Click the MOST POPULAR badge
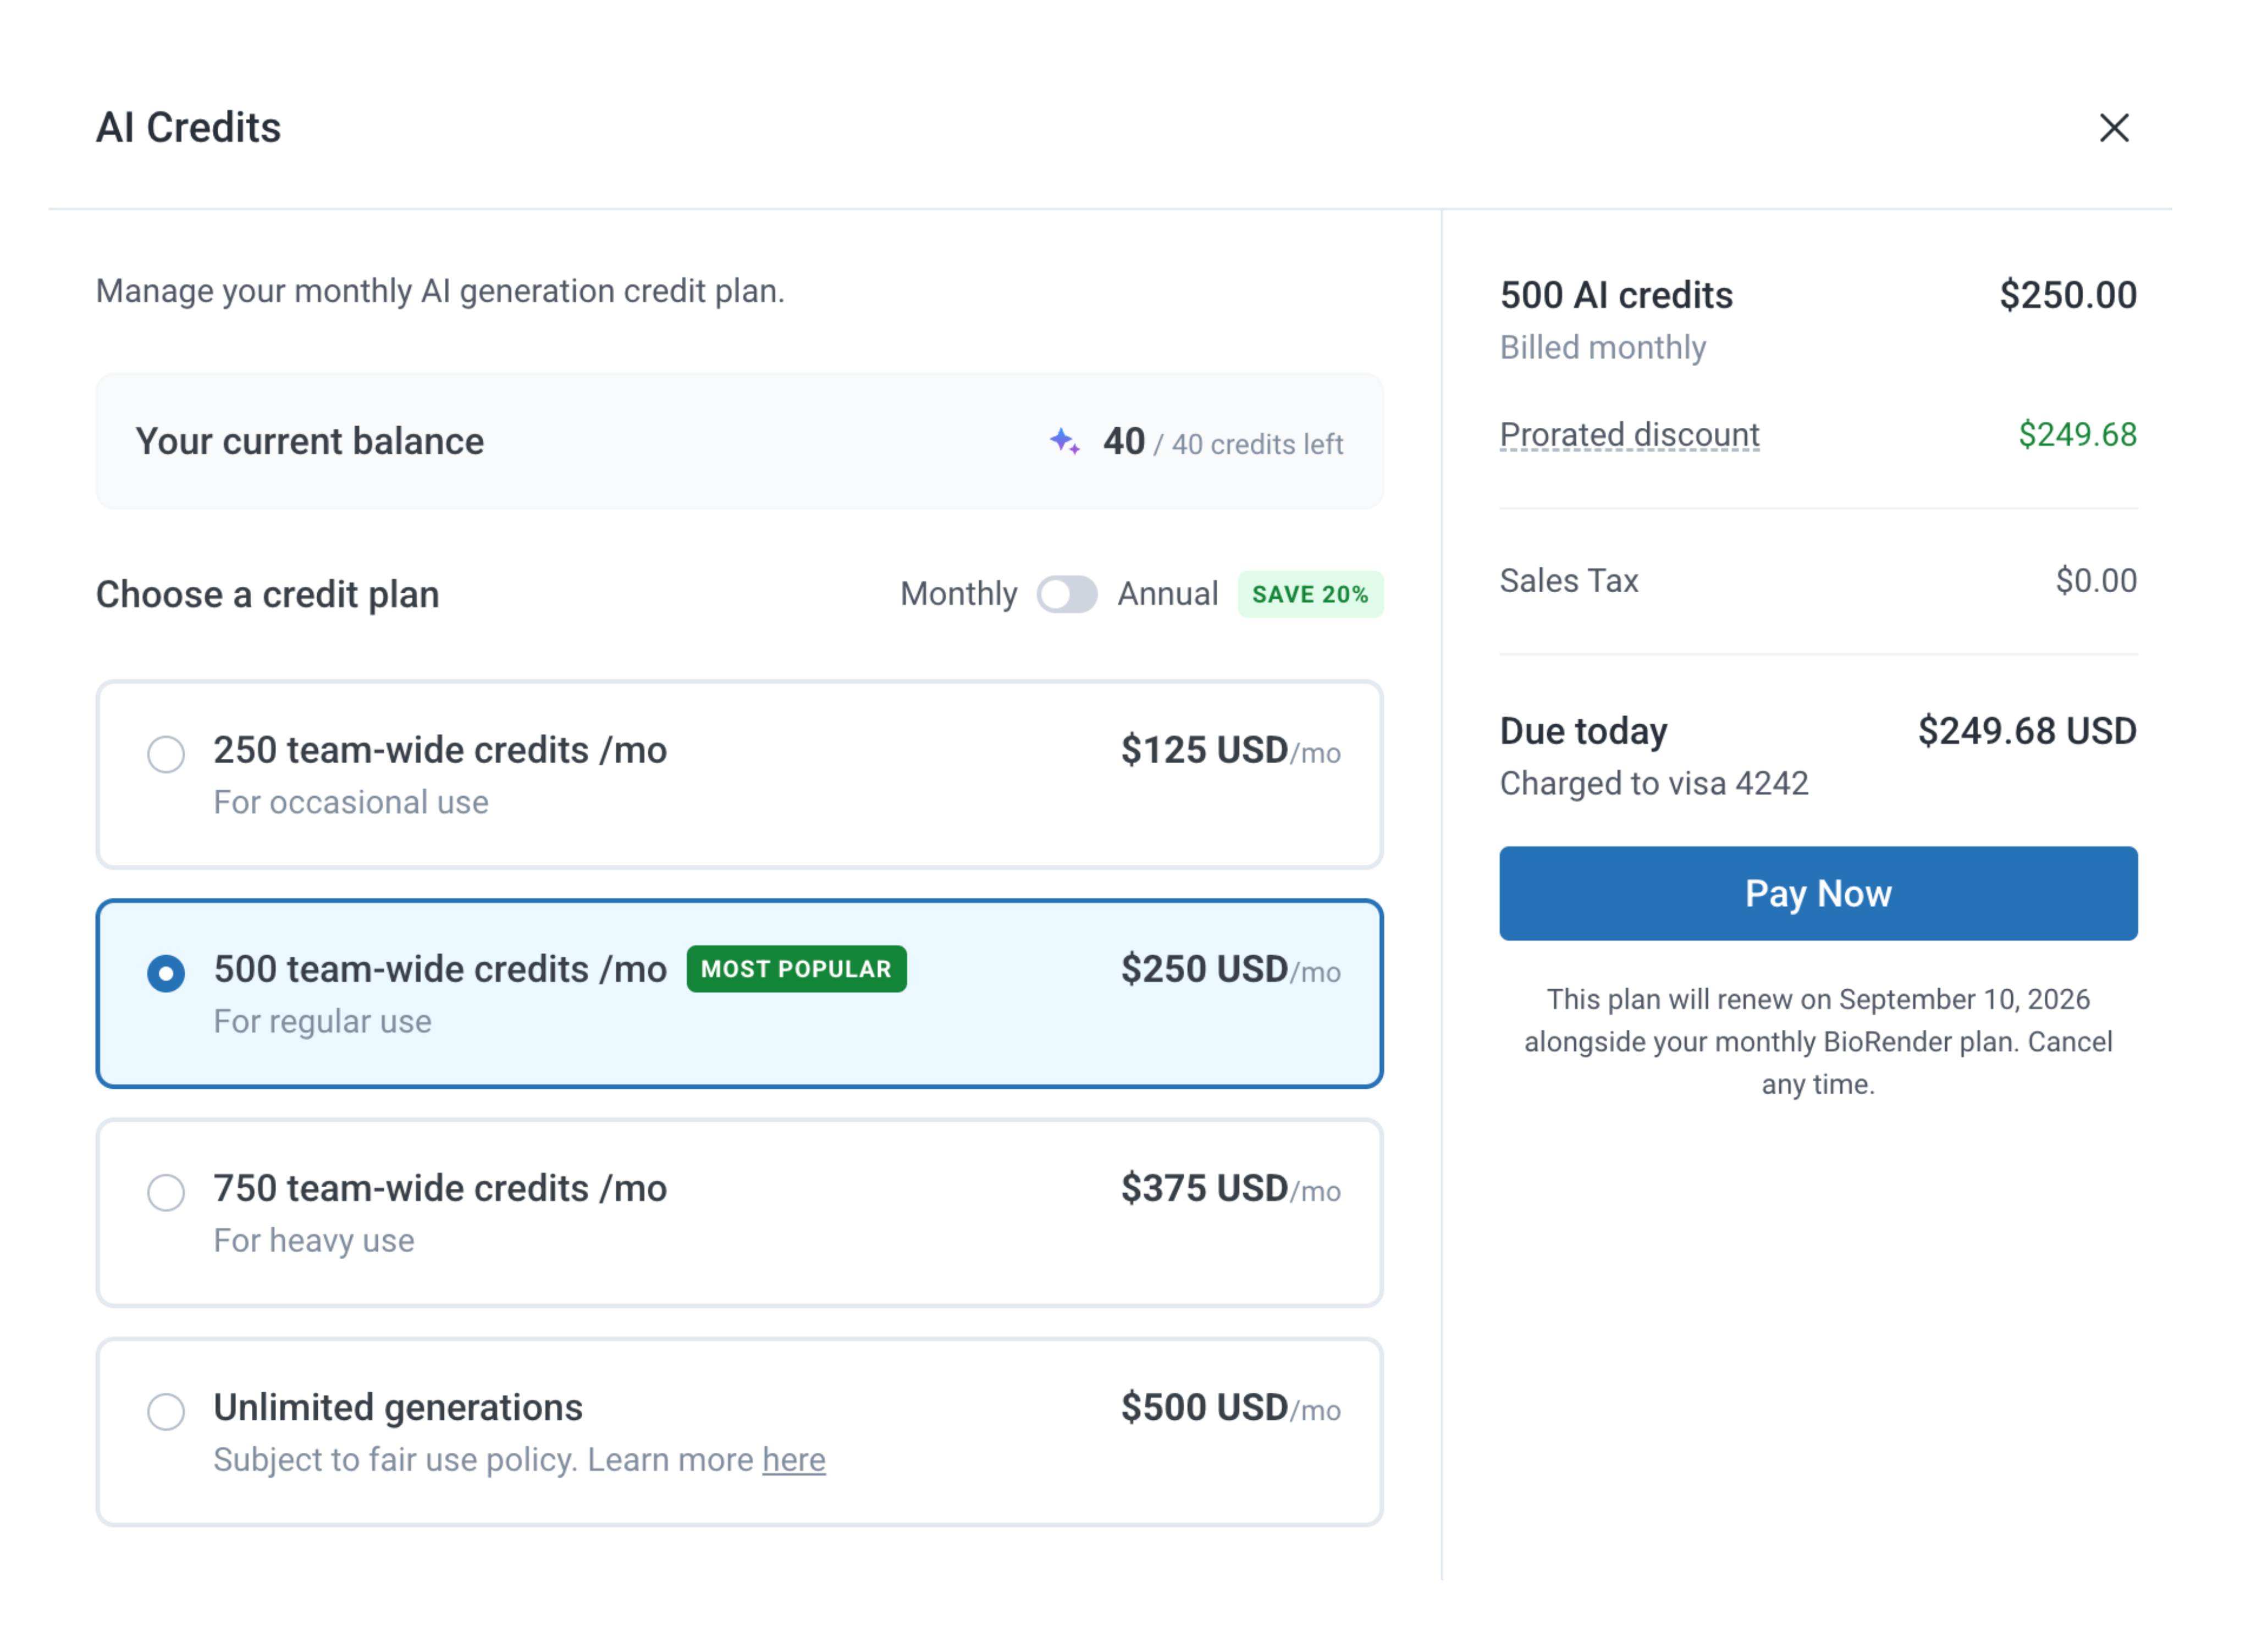This screenshot has width=2268, height=1637. [x=796, y=969]
